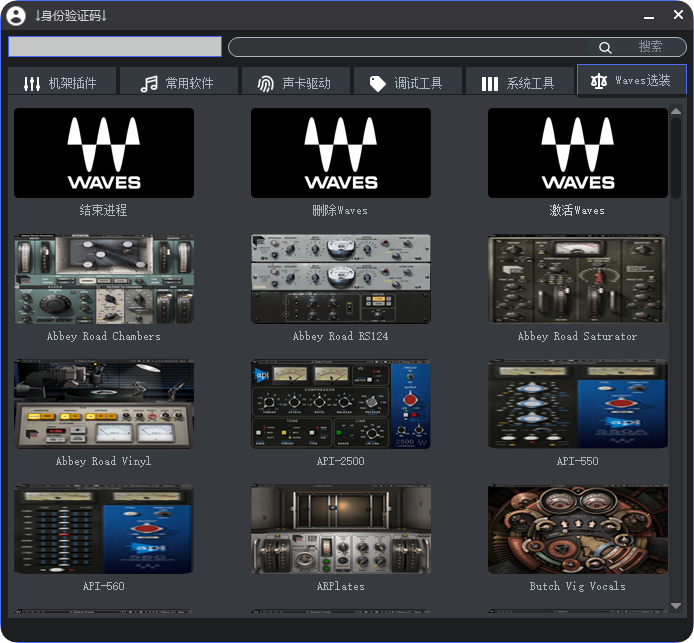
Task: Switch to the 机架插件 tab
Action: [x=62, y=81]
